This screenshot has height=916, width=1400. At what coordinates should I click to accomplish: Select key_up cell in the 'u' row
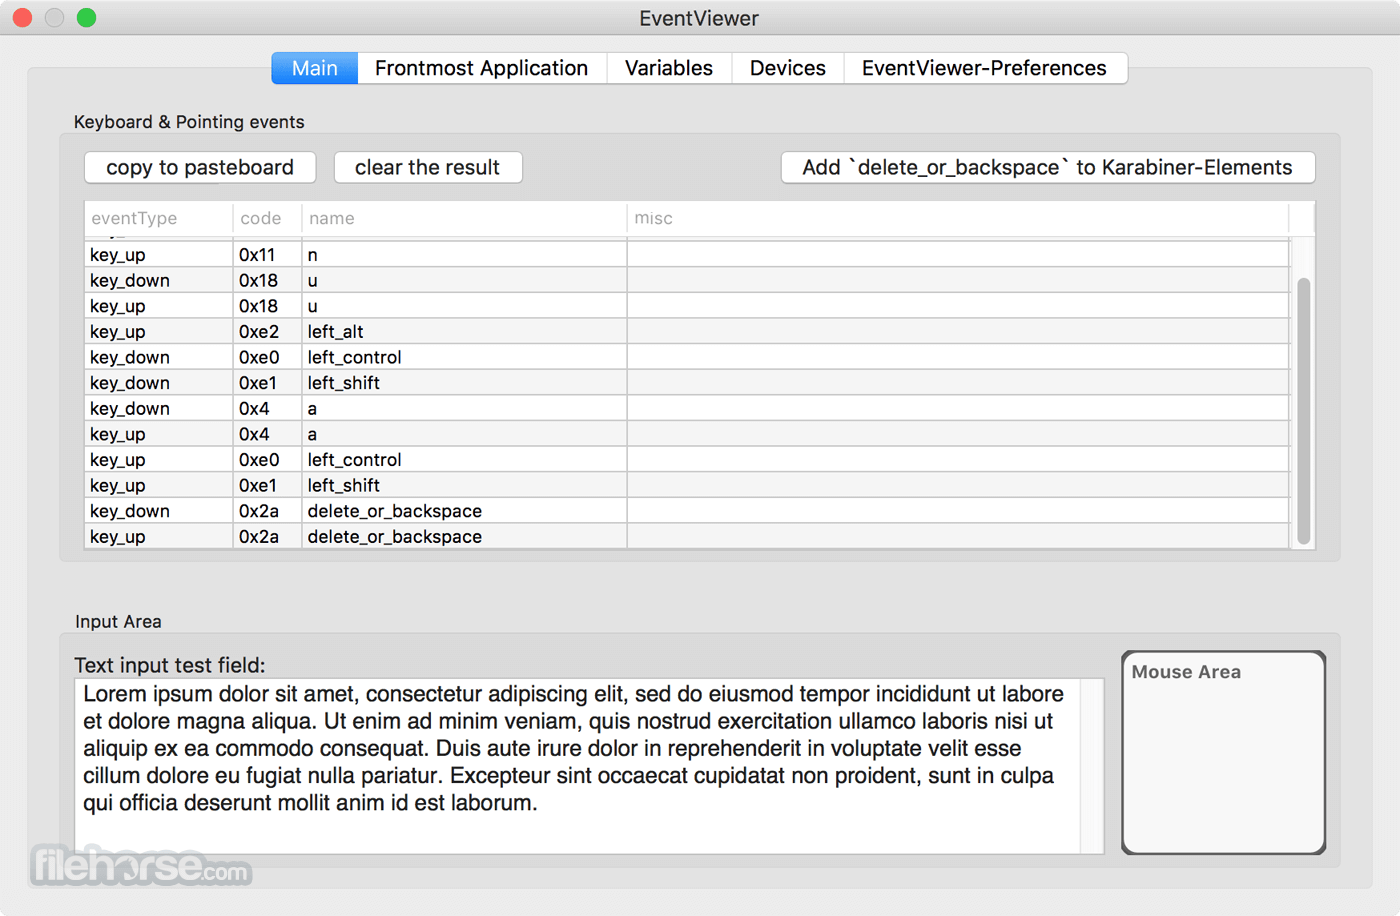pos(159,306)
